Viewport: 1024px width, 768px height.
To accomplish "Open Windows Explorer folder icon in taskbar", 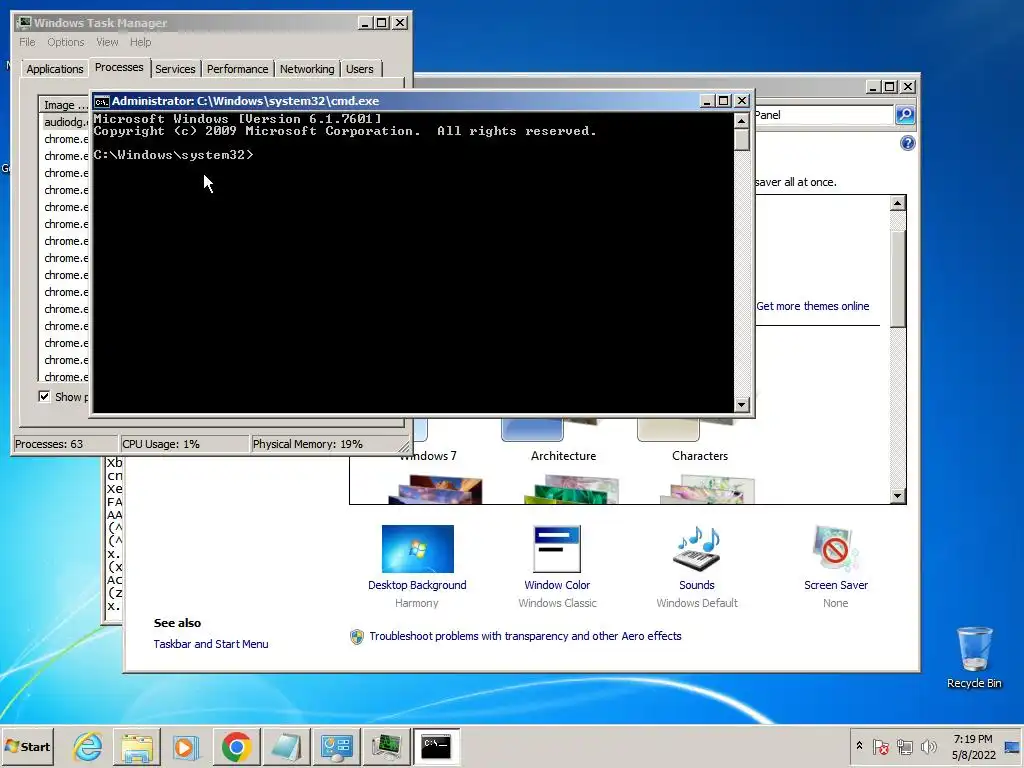I will [137, 746].
